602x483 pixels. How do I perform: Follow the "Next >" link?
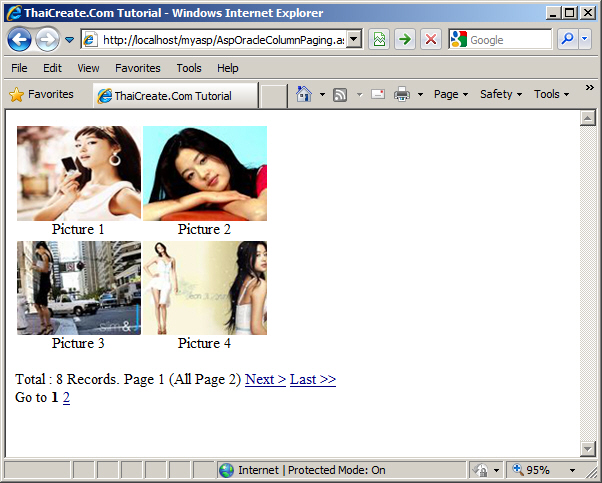coord(266,379)
